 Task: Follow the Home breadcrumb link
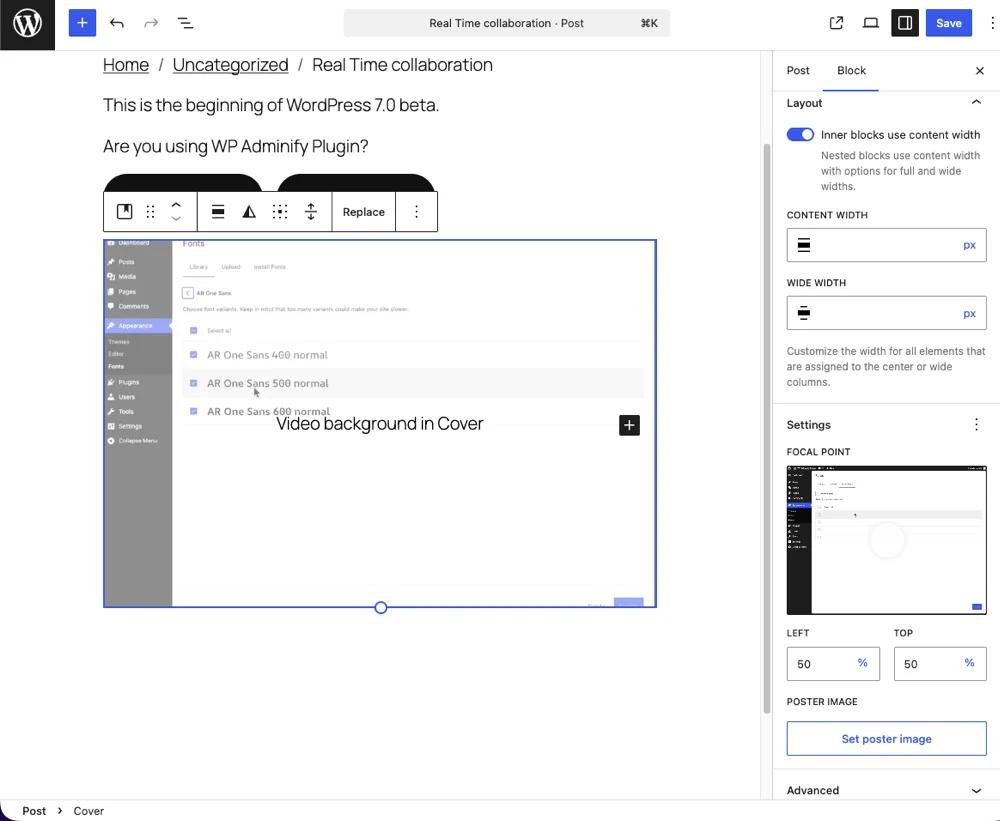(x=126, y=65)
